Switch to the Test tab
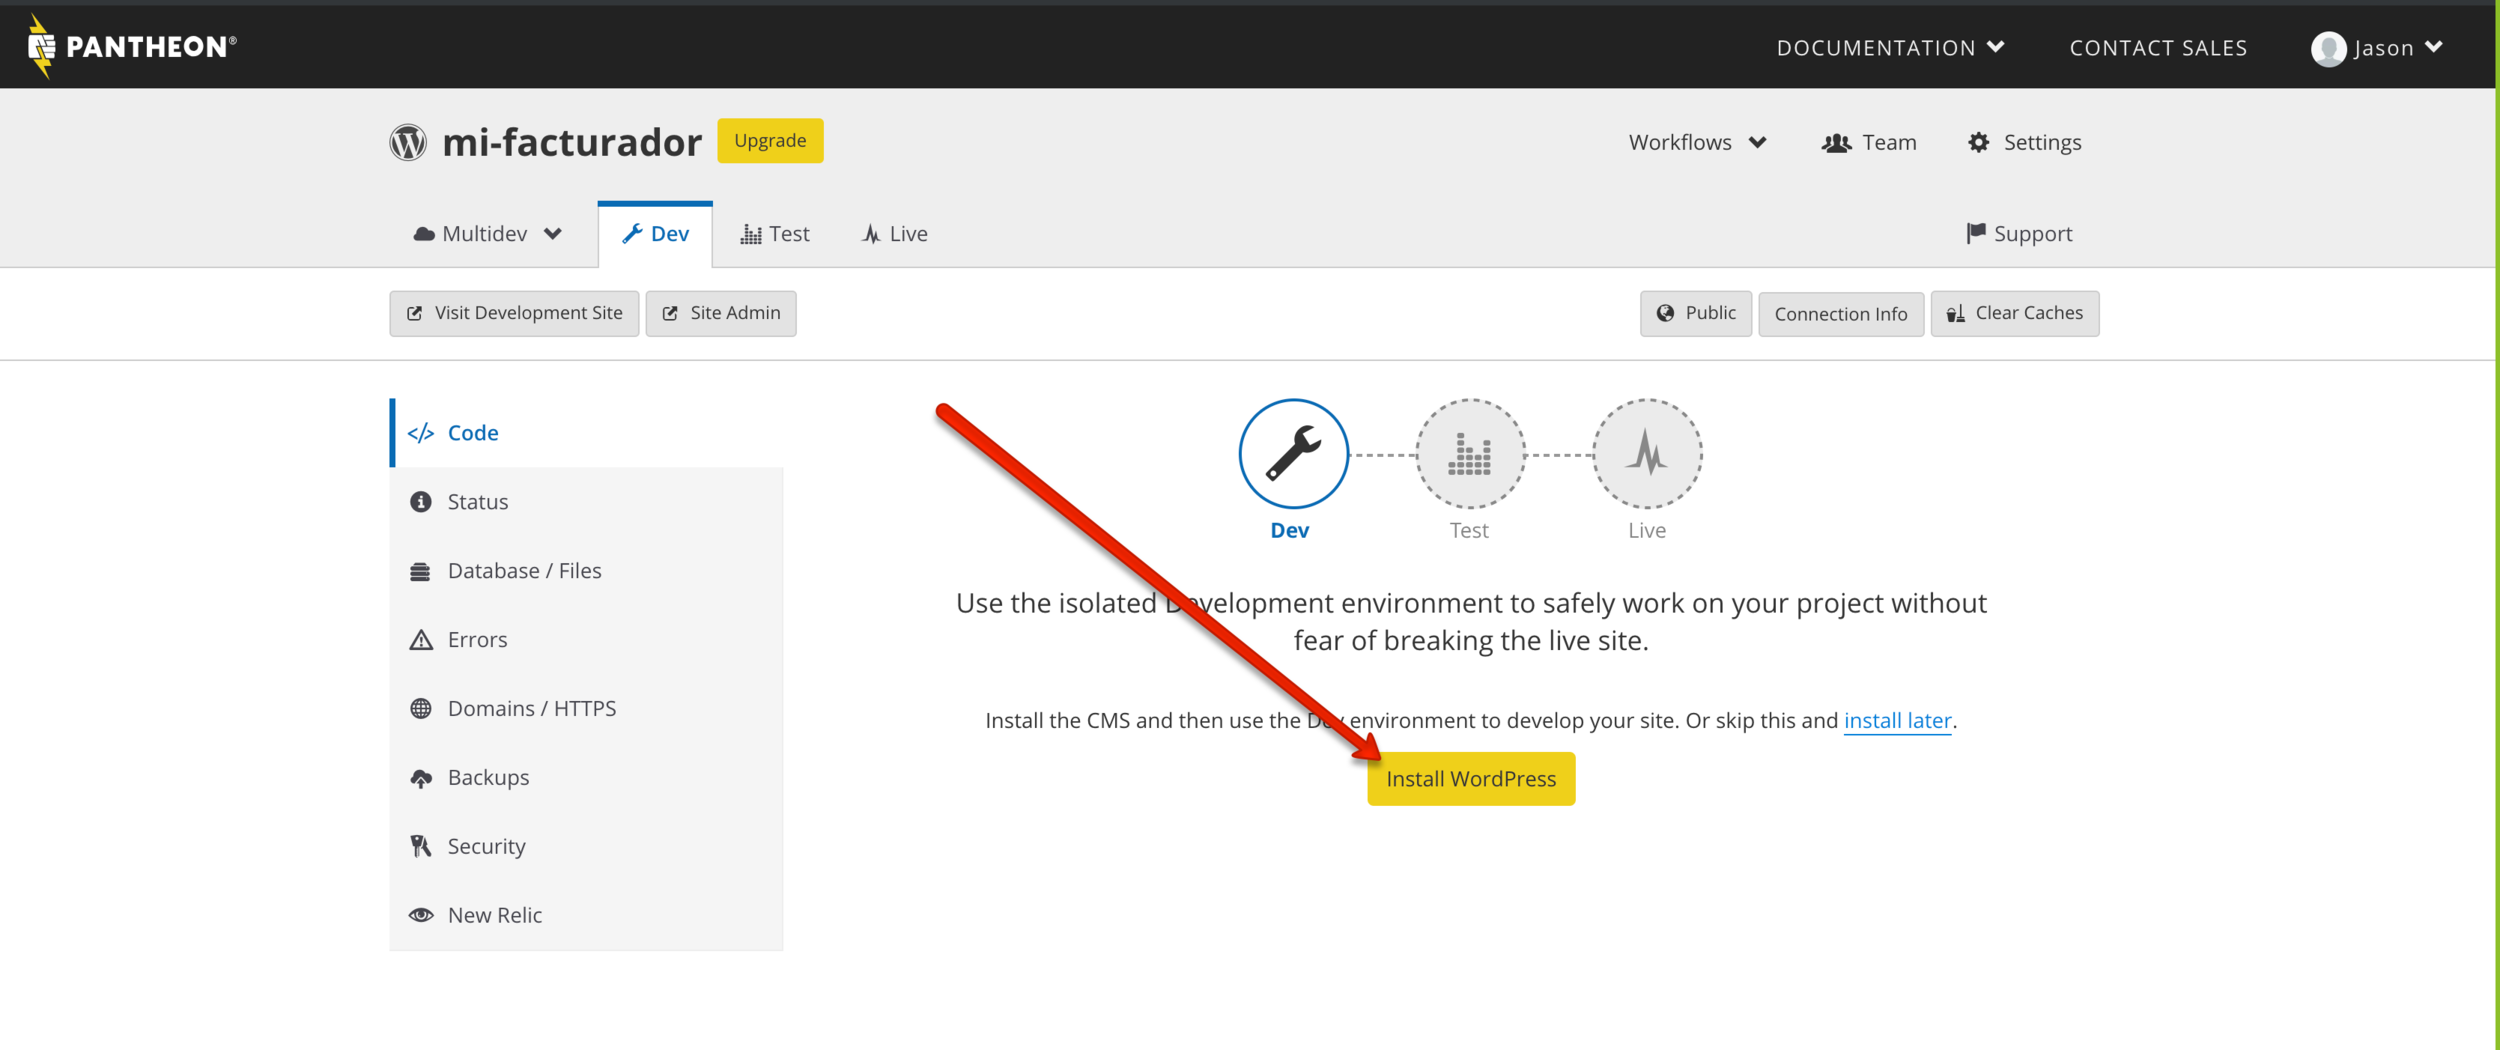Screen dimensions: 2500x1050 tap(775, 234)
